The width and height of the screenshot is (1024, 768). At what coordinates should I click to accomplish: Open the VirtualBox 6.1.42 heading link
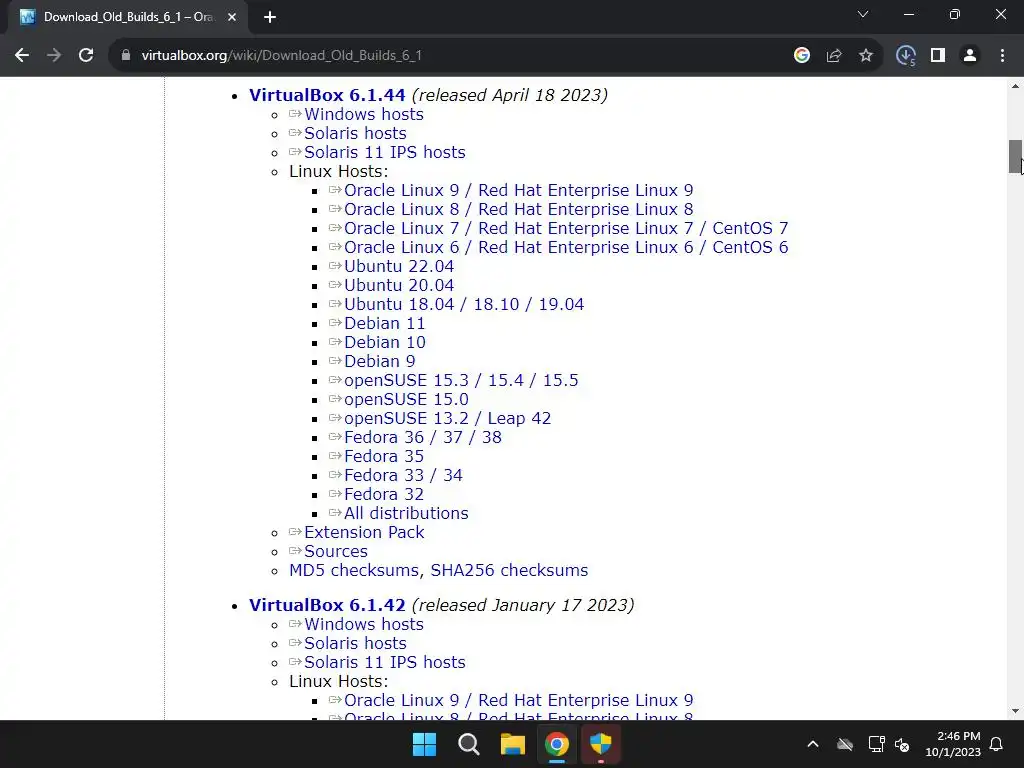(x=327, y=605)
